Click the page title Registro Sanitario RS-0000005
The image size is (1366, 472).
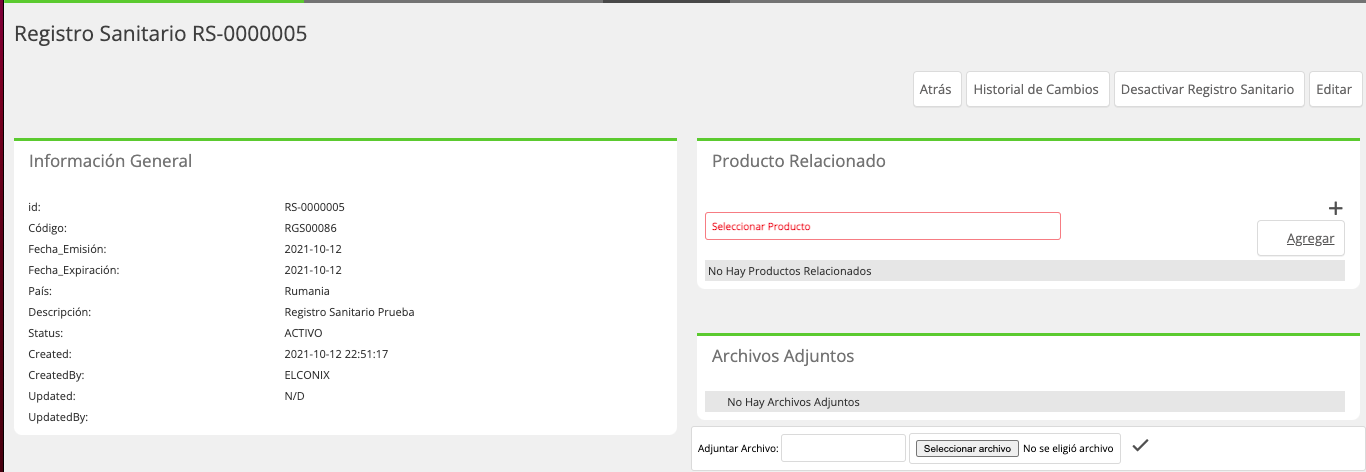pyautogui.click(x=161, y=33)
